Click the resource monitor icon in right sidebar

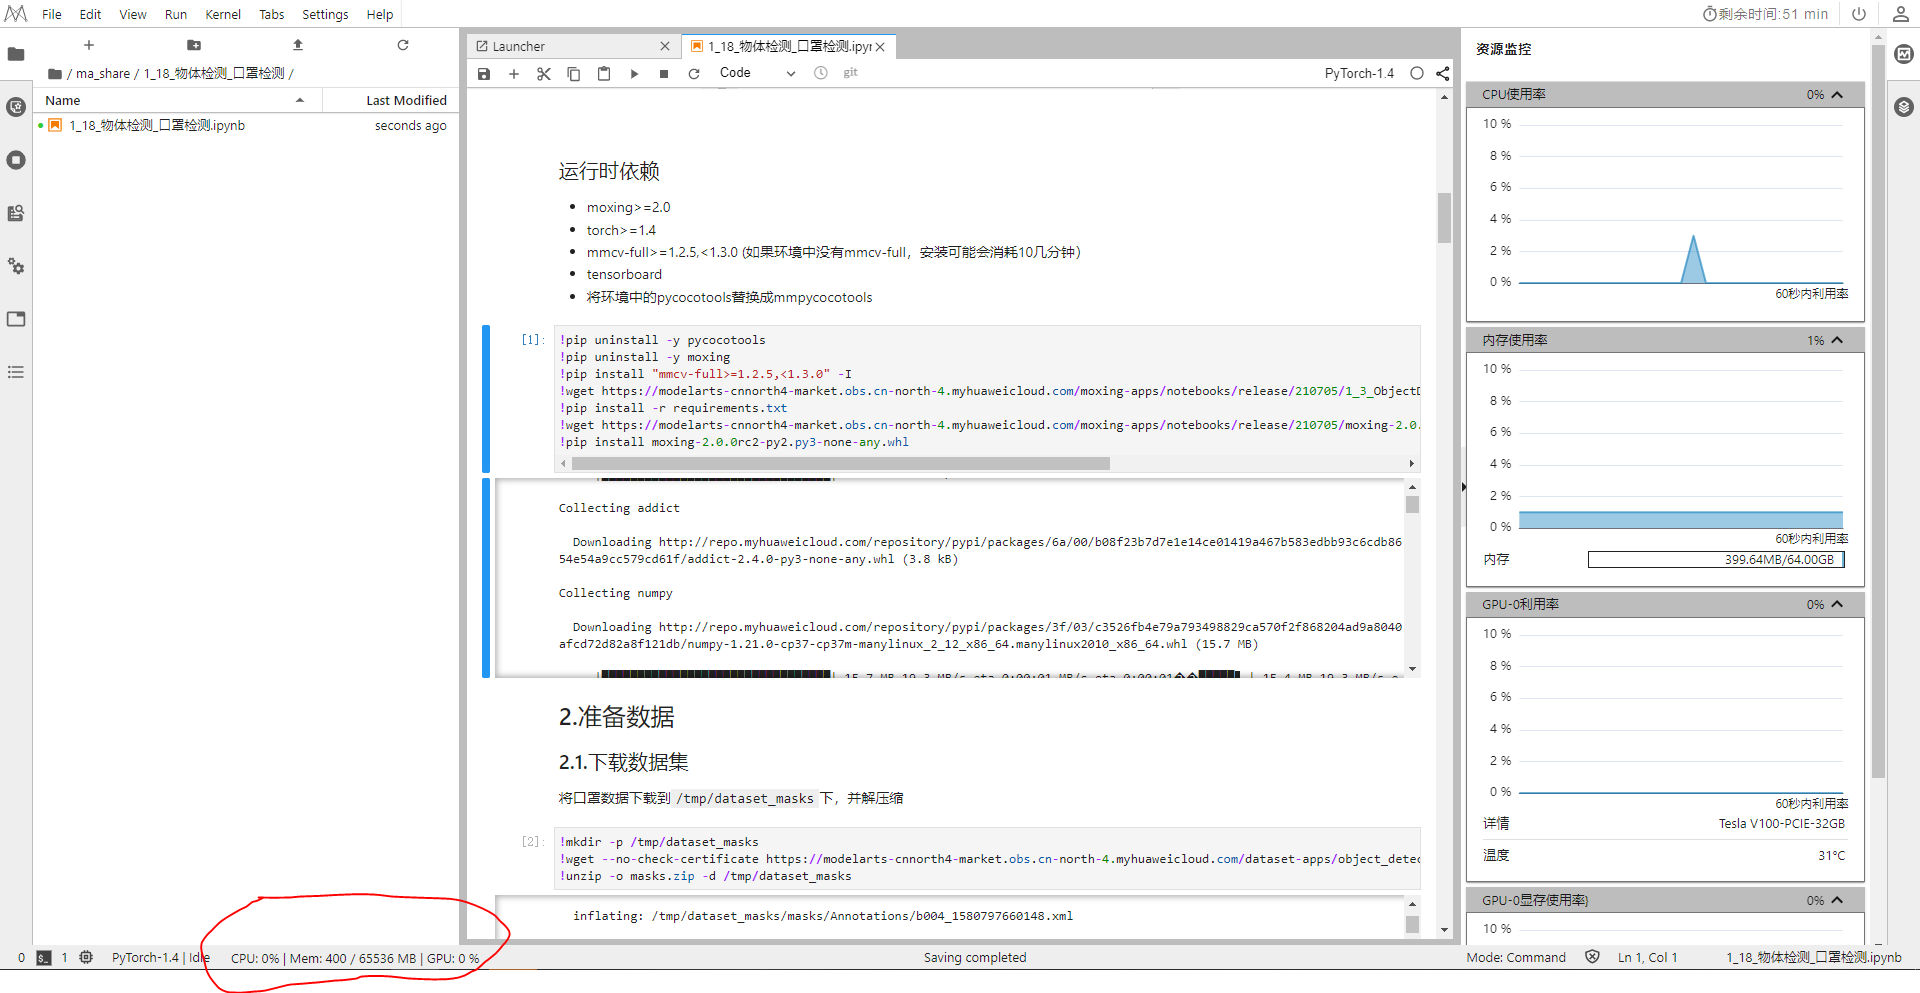[x=1904, y=54]
